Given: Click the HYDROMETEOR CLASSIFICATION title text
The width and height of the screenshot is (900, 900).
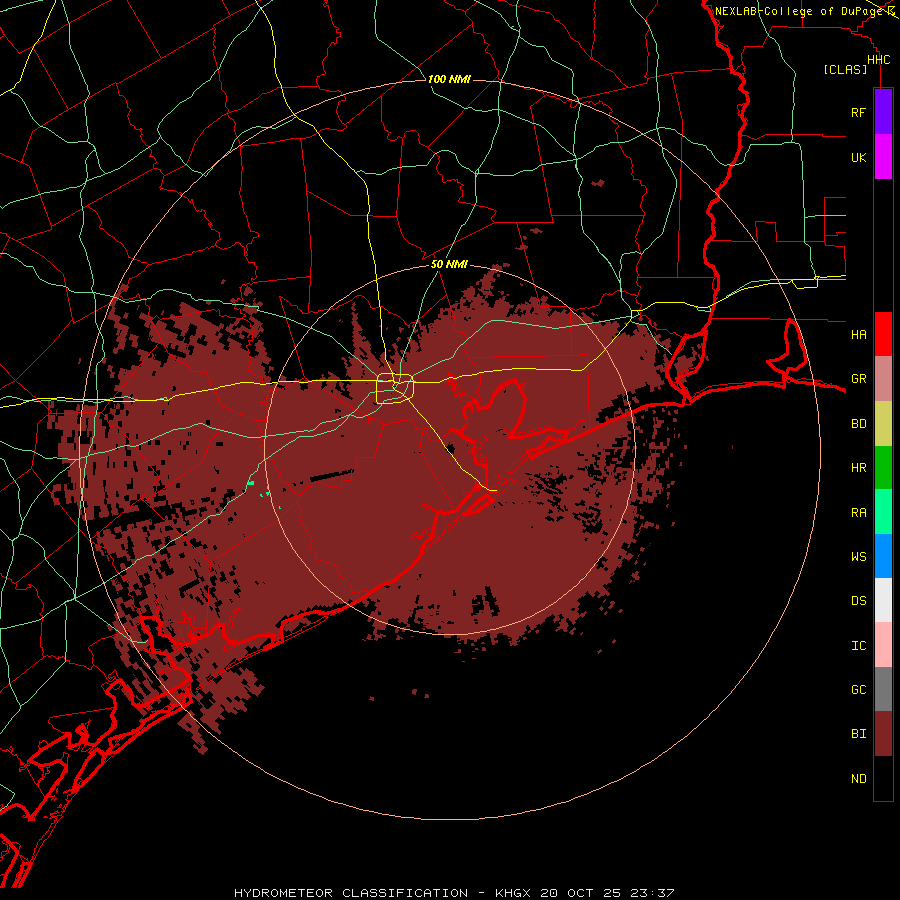Looking at the screenshot, I should click(351, 893).
